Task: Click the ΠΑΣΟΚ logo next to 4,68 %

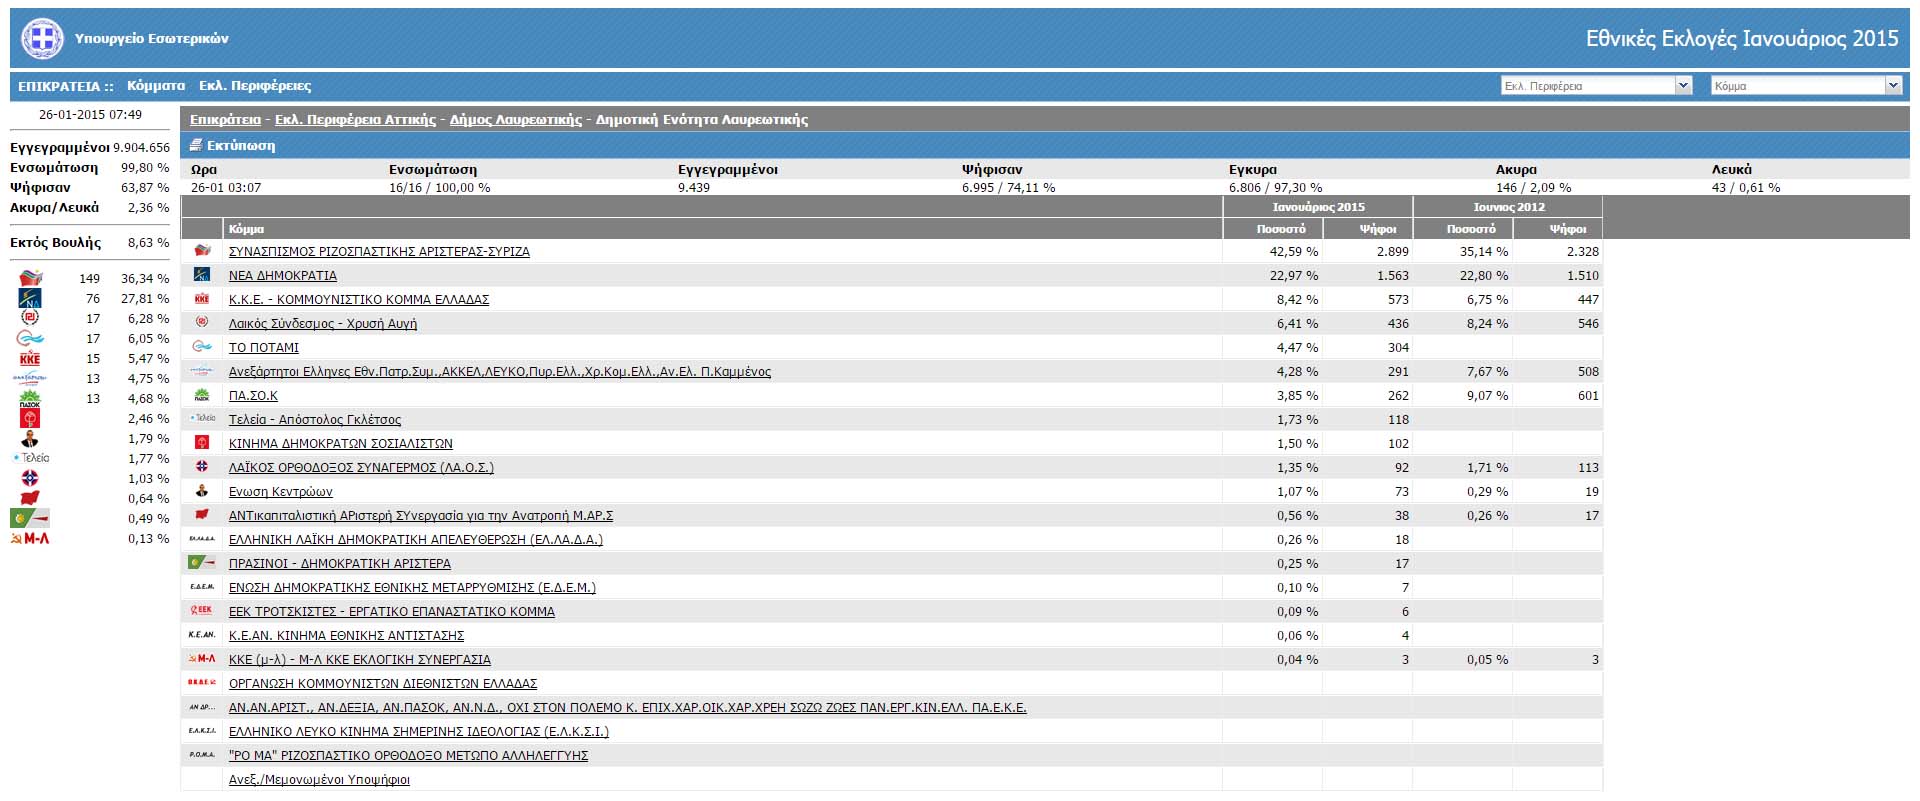Action: tap(30, 398)
